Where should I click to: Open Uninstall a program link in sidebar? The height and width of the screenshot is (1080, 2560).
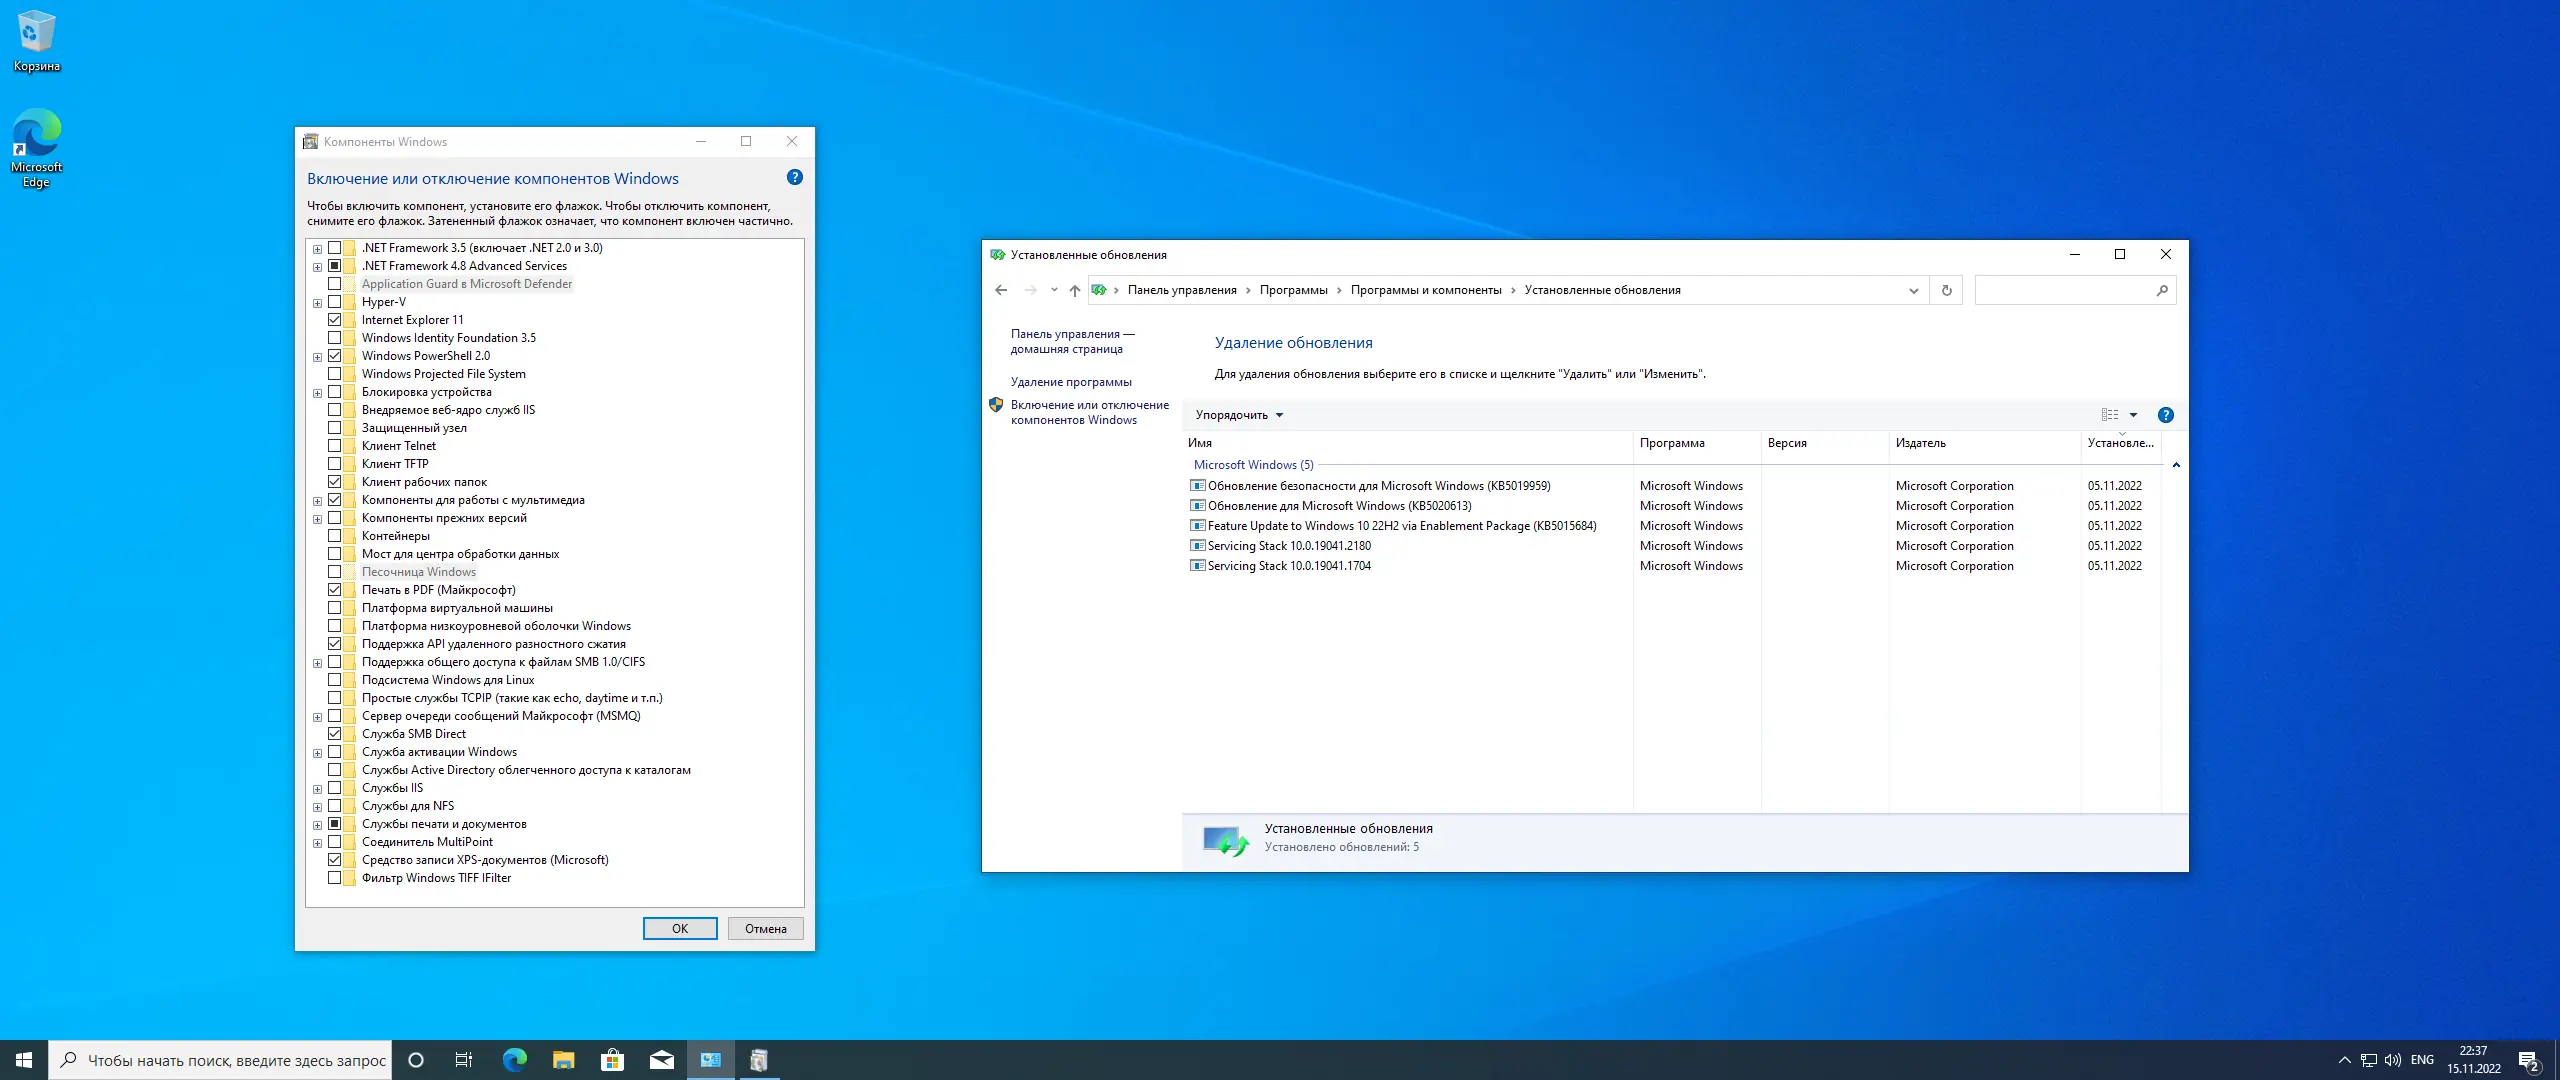click(x=1070, y=382)
